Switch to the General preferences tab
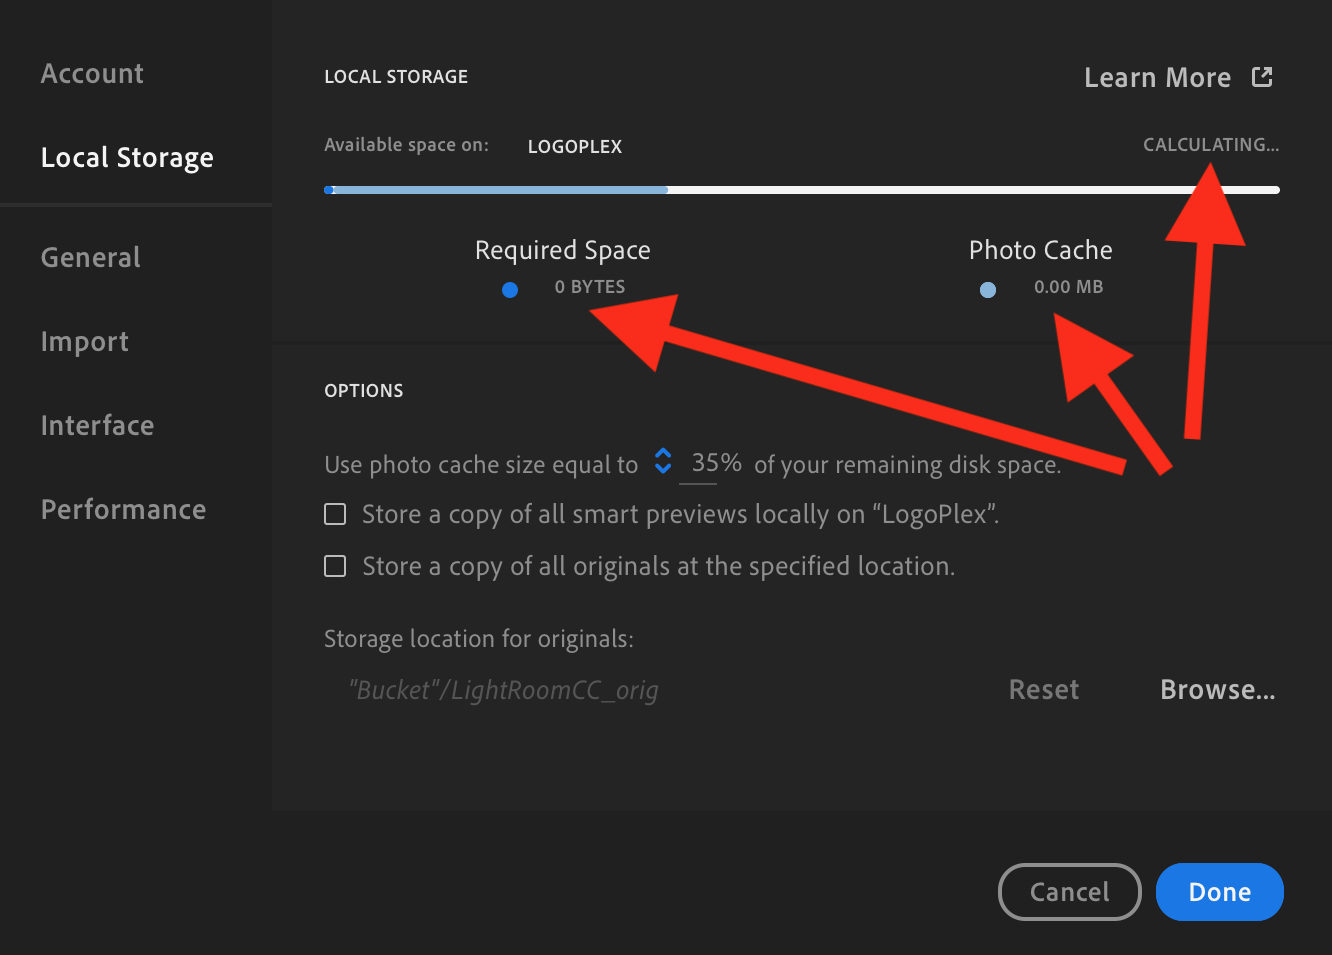The image size is (1332, 955). [91, 258]
